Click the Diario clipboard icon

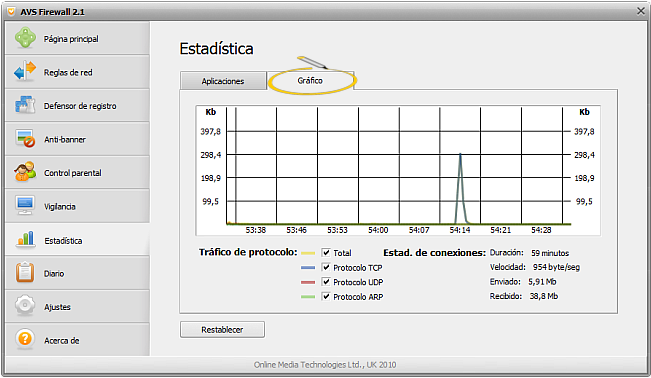pos(25,272)
